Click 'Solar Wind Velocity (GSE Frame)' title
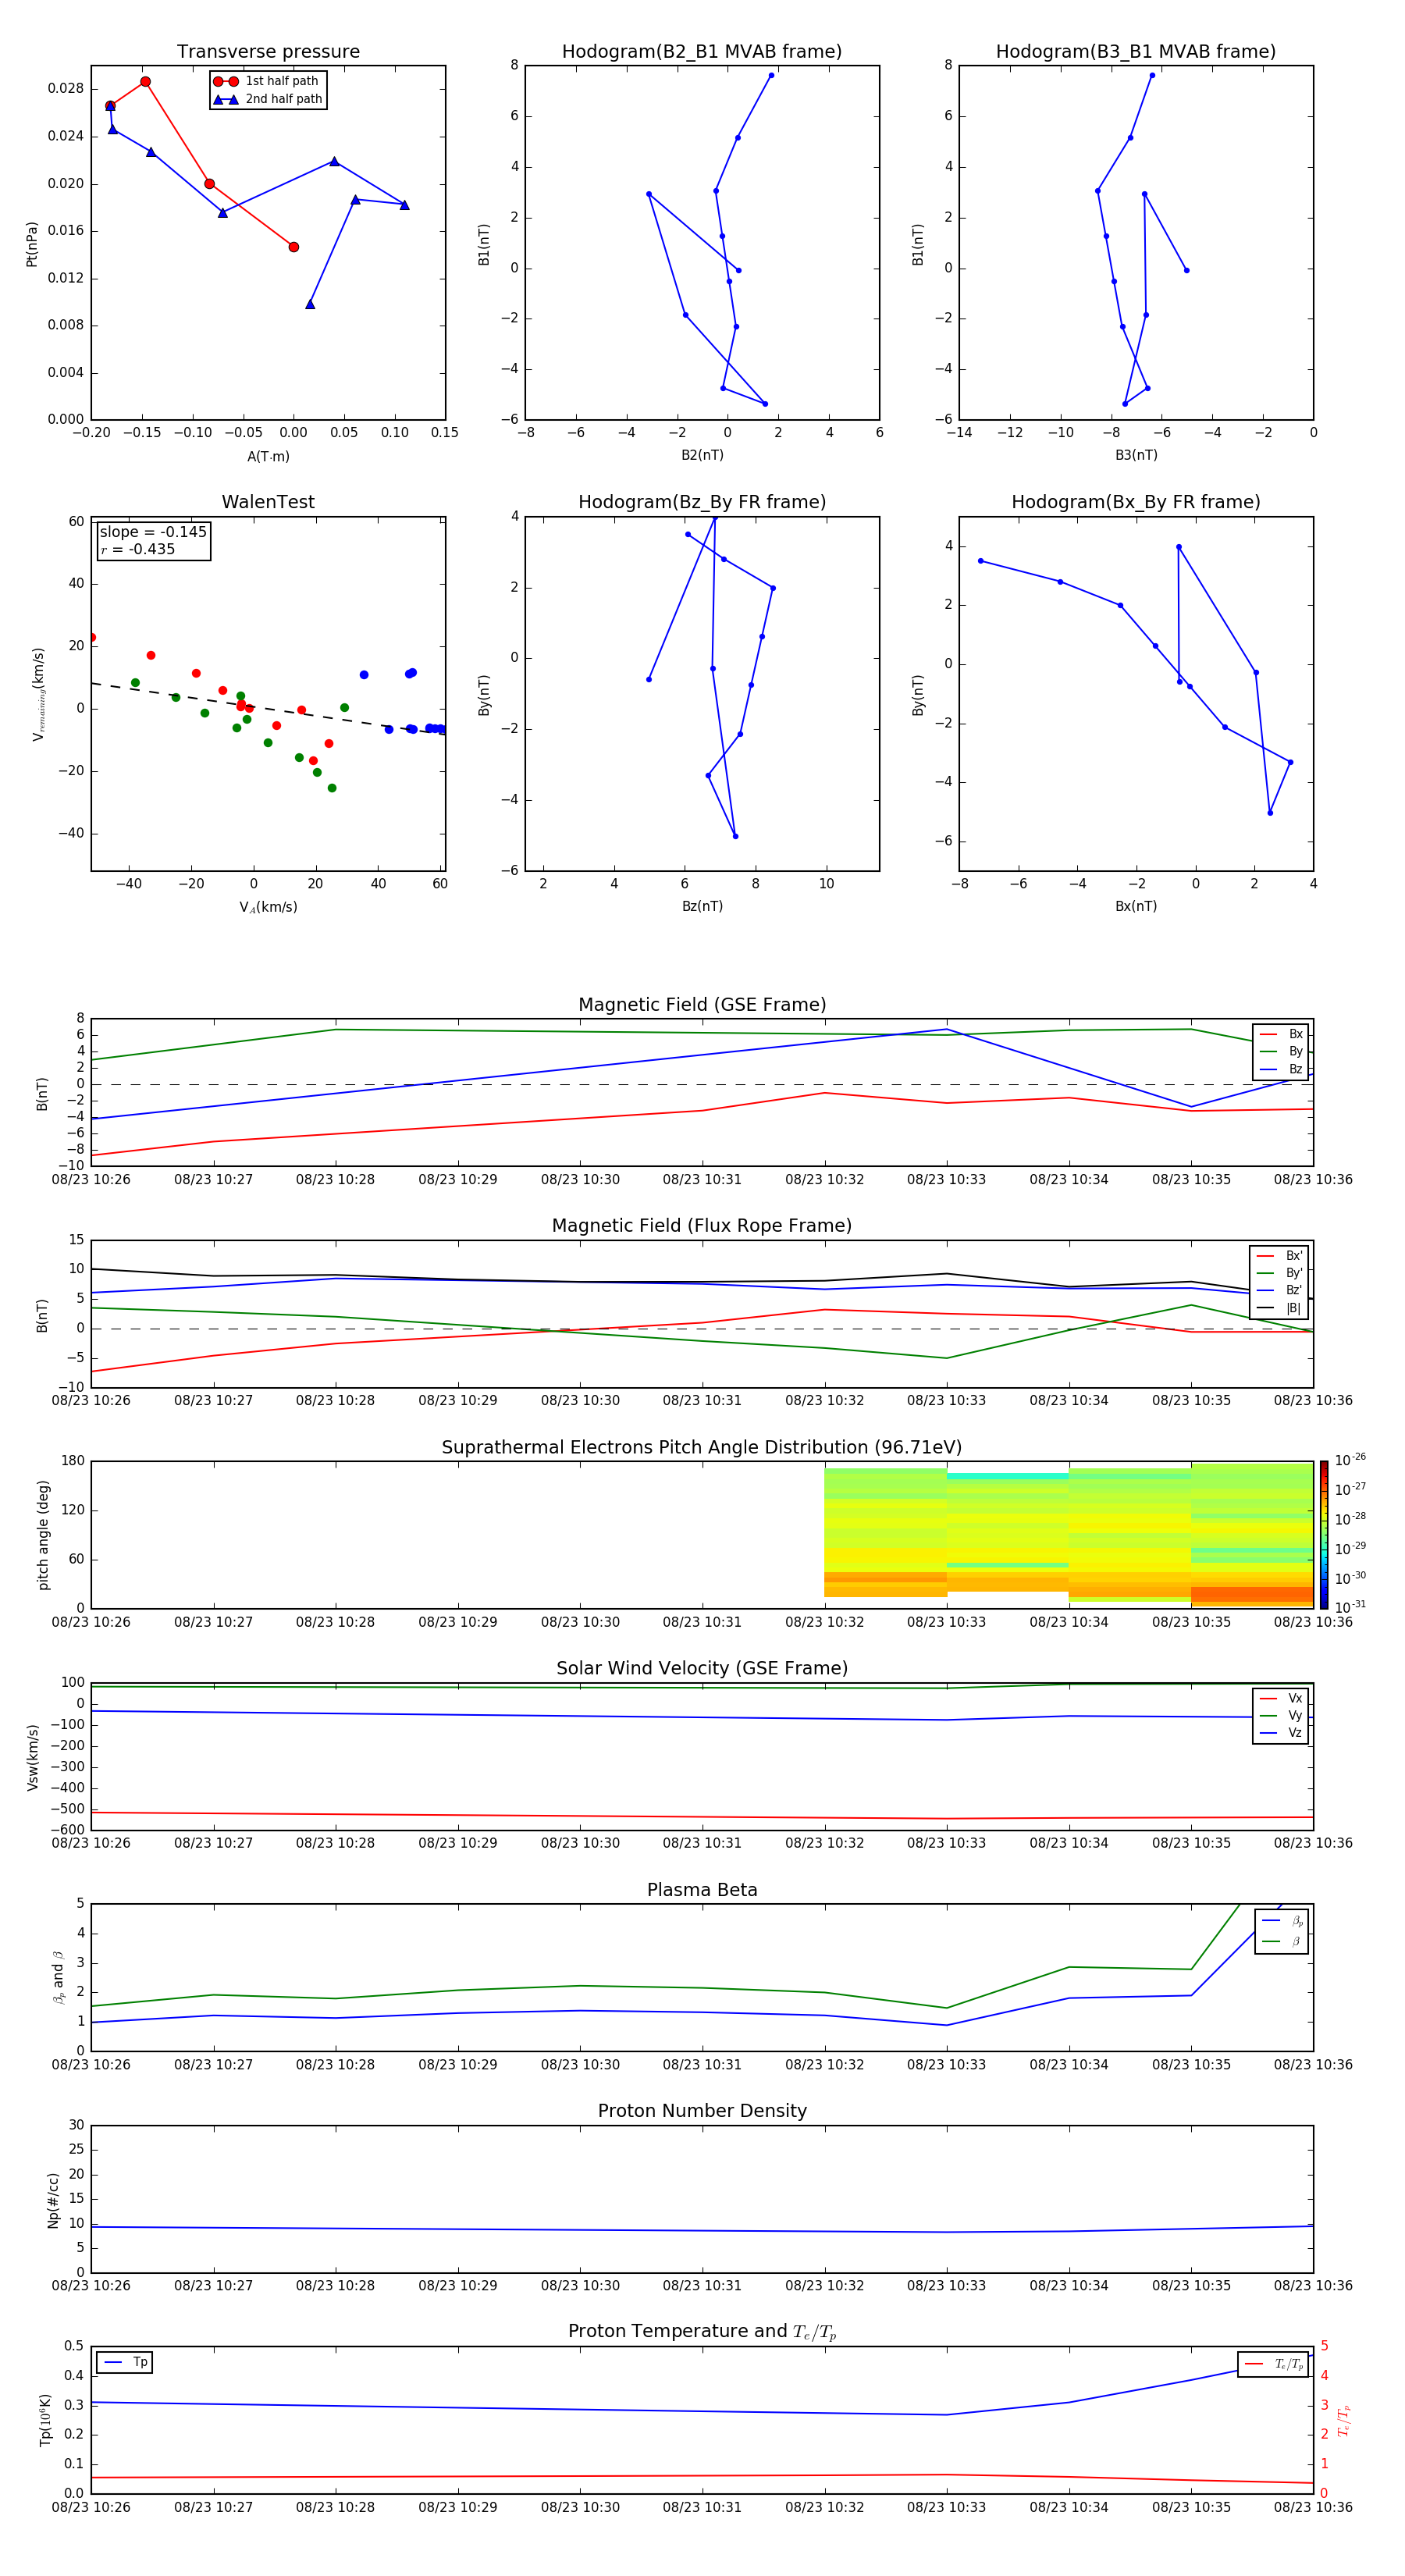This screenshot has width=1405, height=2576. (x=702, y=1669)
